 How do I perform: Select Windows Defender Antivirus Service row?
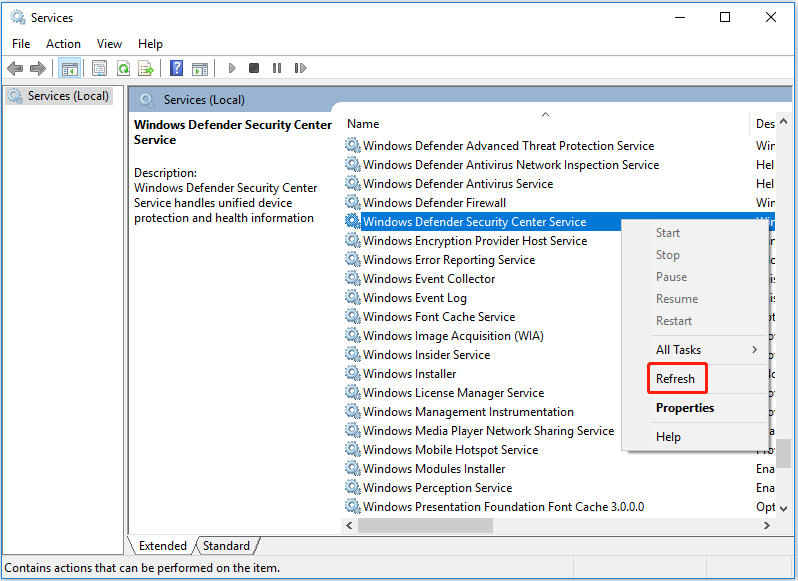tap(458, 184)
